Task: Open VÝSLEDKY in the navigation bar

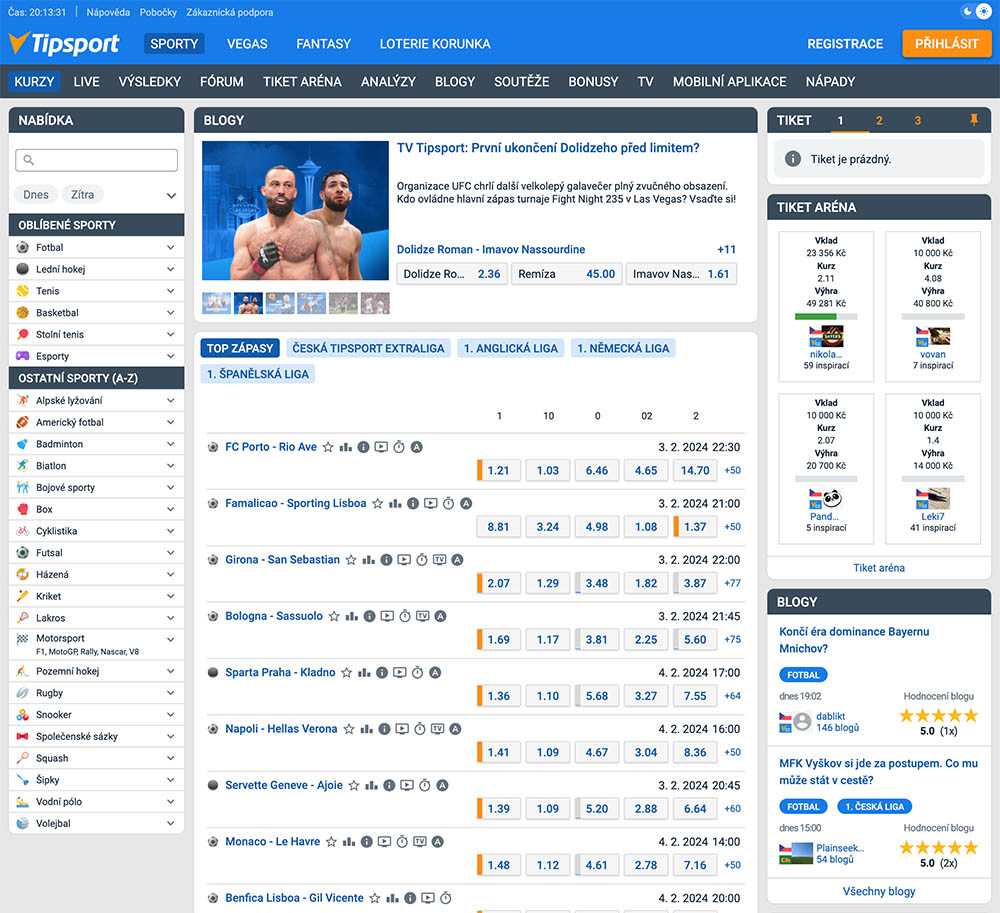Action: pyautogui.click(x=150, y=82)
